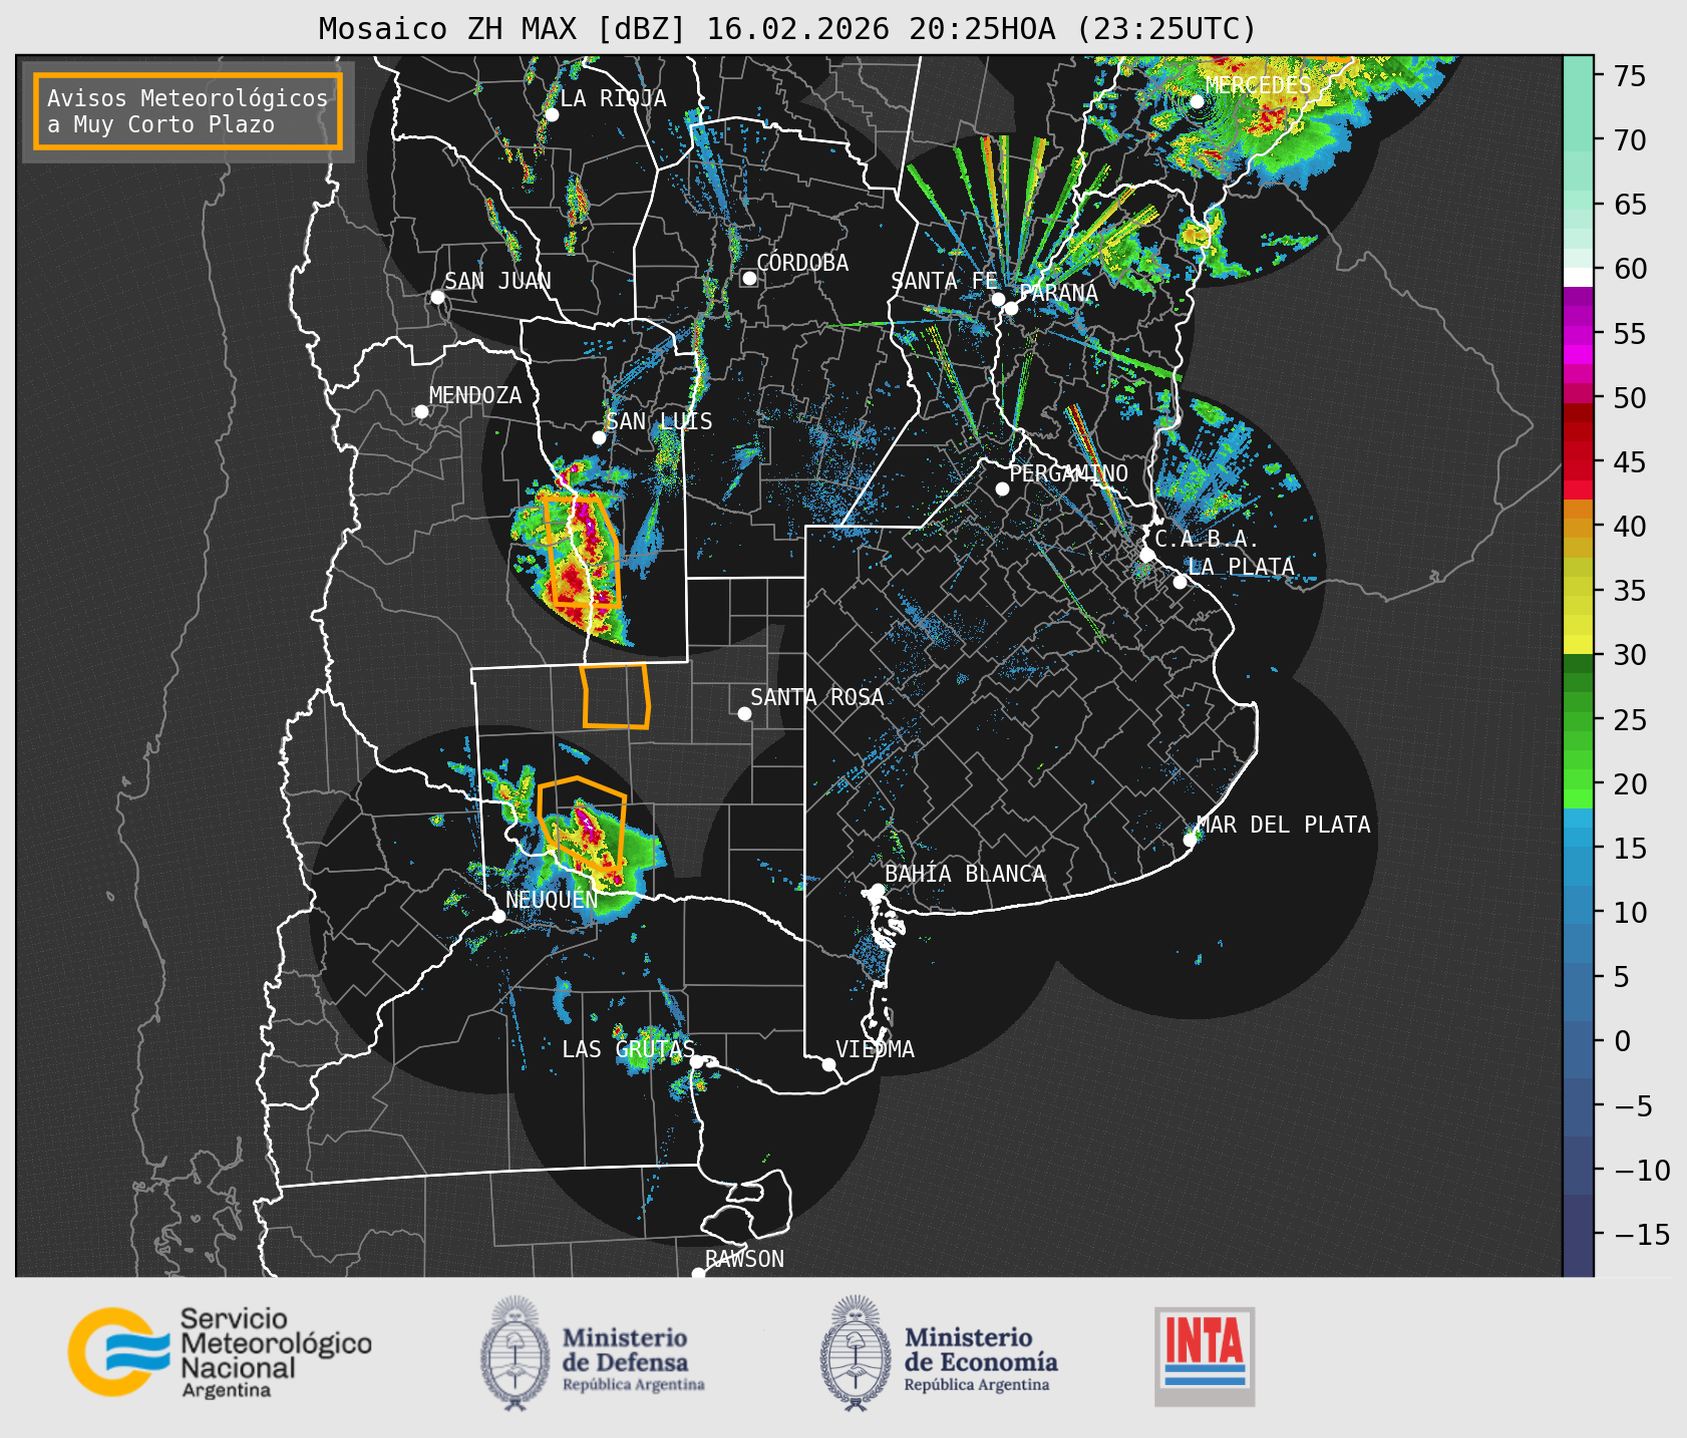Click the LAS GRUTAS city label
The image size is (1687, 1438).
tap(628, 1049)
